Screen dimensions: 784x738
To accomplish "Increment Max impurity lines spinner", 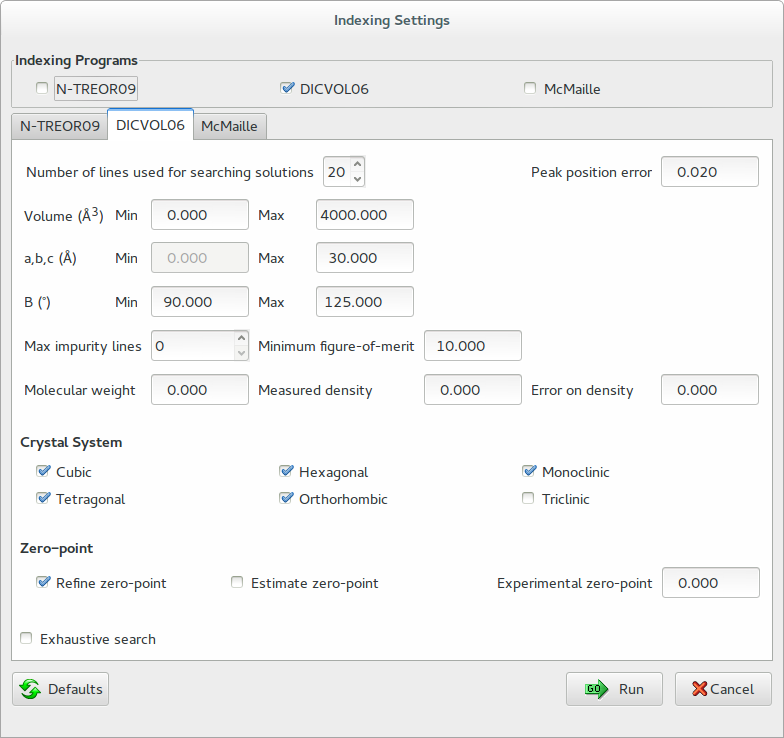I will tap(242, 338).
